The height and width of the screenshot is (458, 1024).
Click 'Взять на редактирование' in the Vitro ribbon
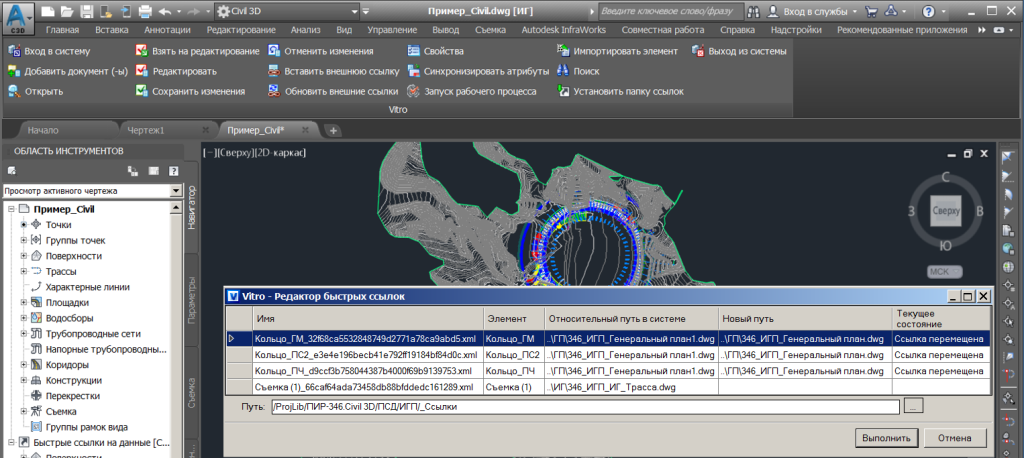[204, 50]
